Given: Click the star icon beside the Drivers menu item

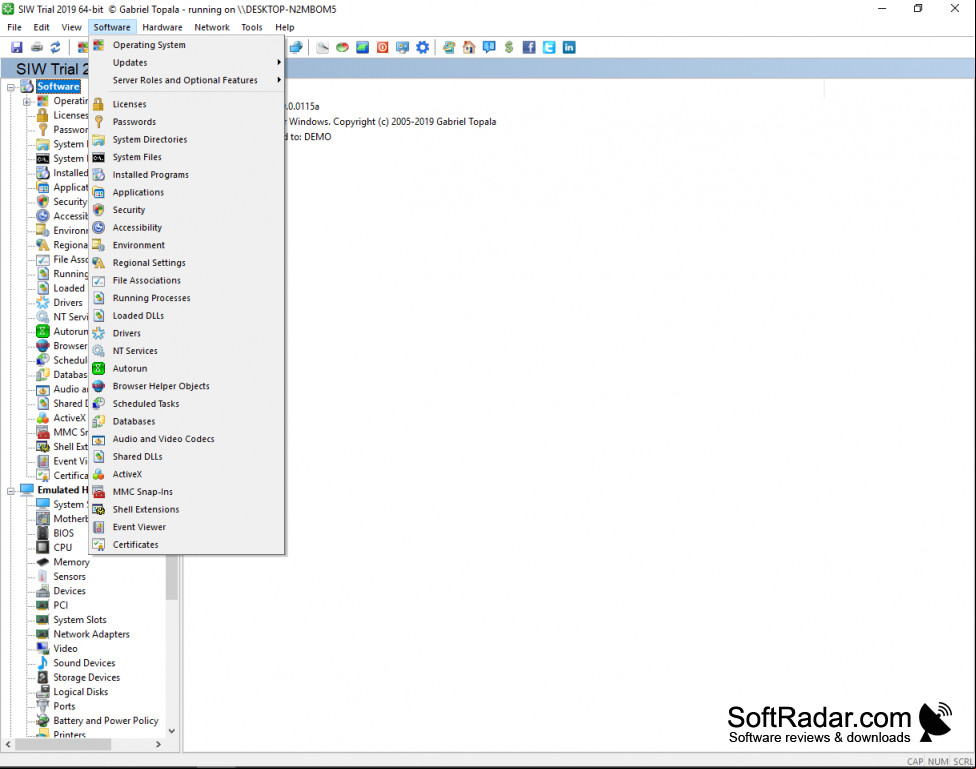Looking at the screenshot, I should click(98, 333).
